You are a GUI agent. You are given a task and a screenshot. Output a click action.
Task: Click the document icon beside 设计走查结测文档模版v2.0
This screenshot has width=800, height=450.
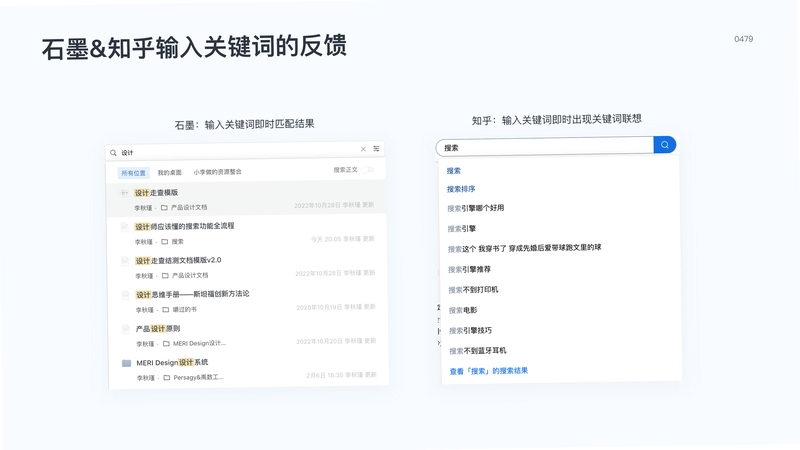click(x=125, y=261)
